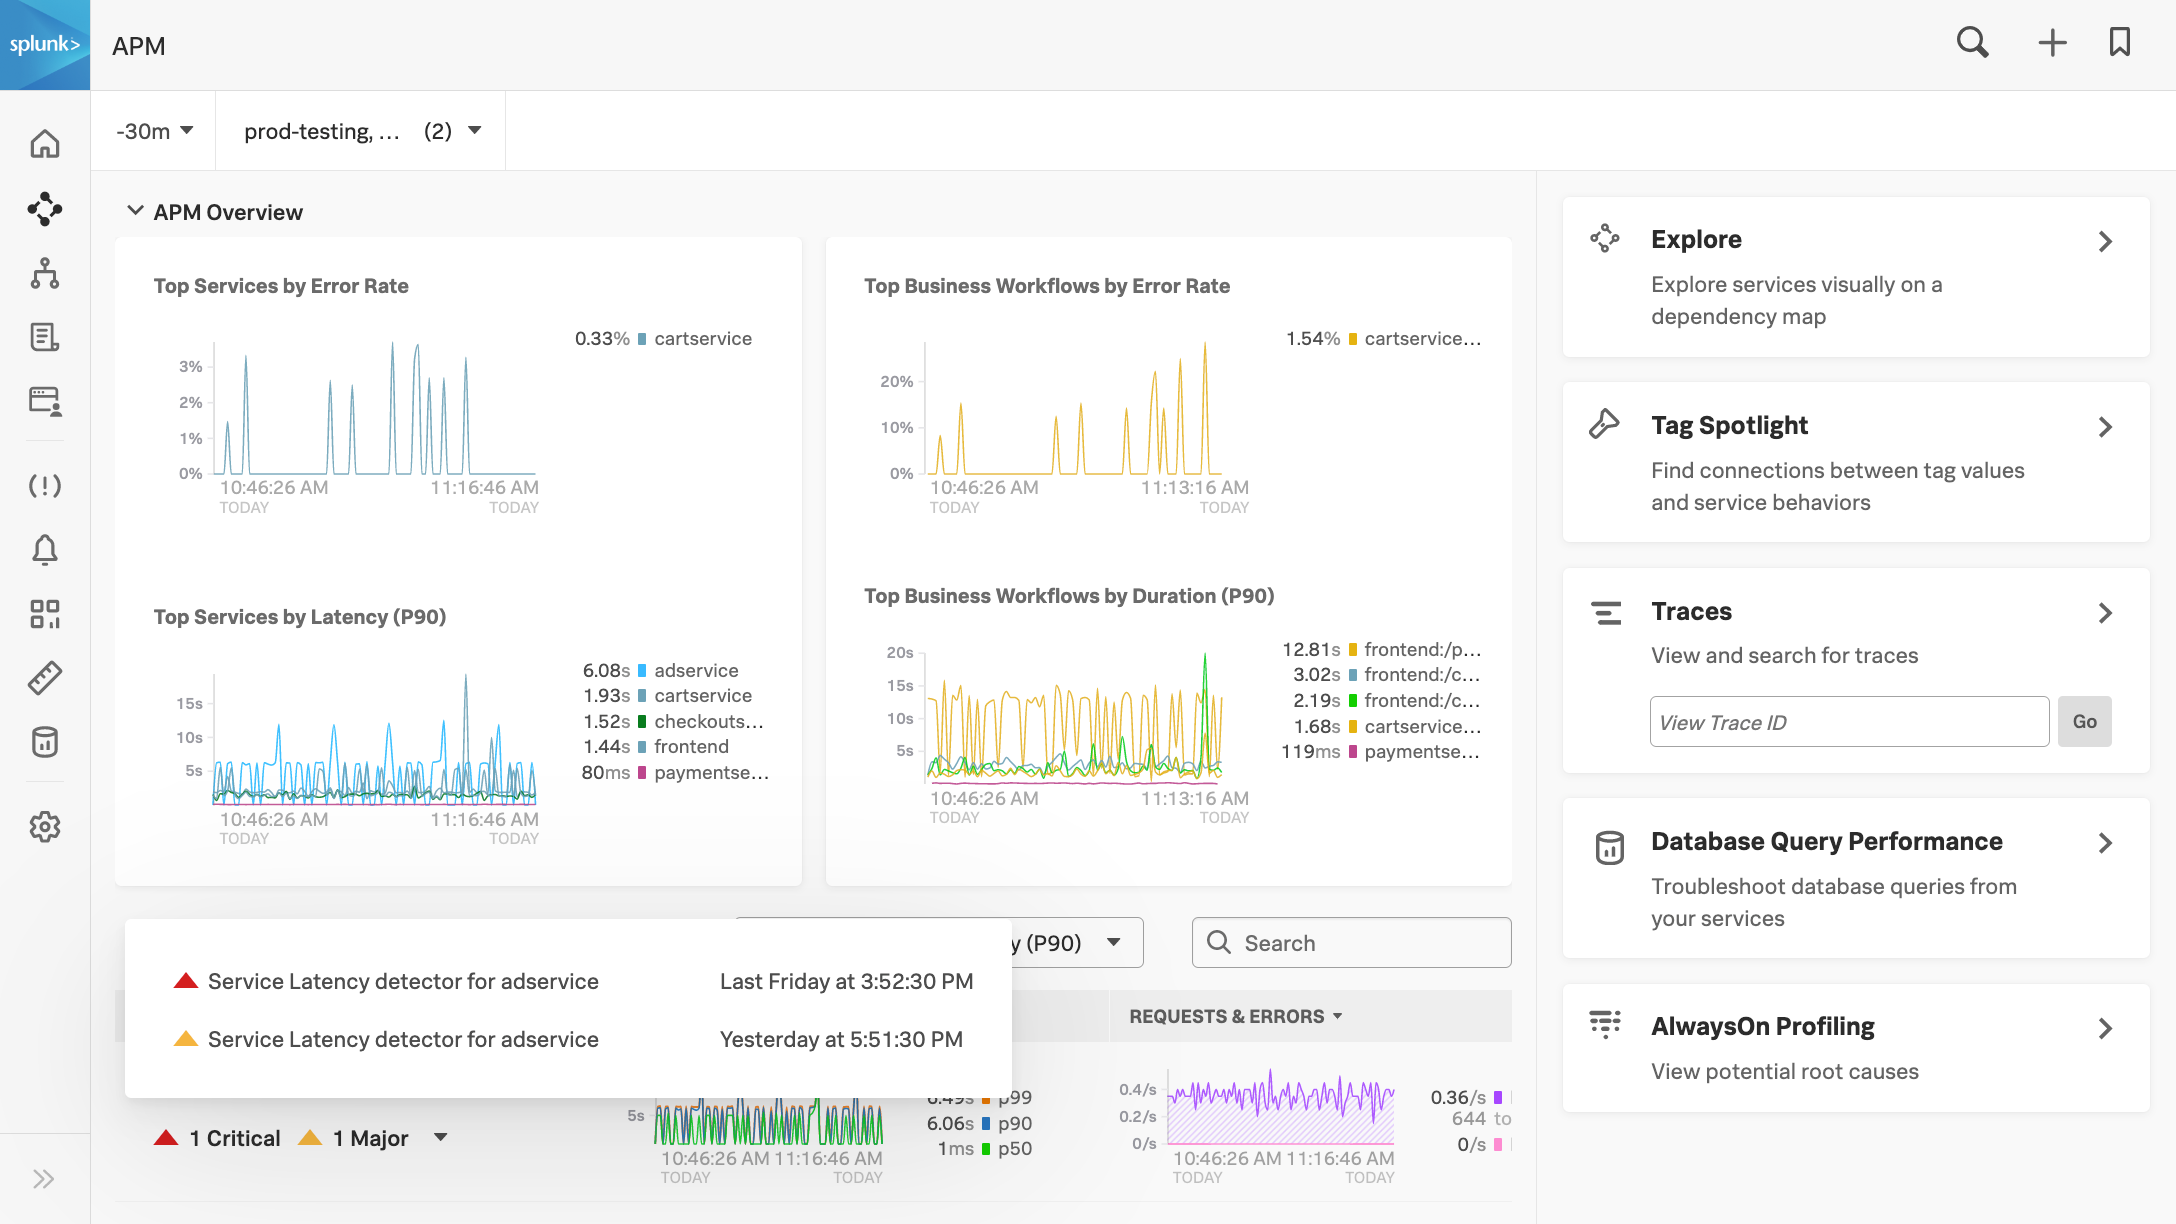Open the dashboards grid icon in the sidebar

(x=45, y=614)
